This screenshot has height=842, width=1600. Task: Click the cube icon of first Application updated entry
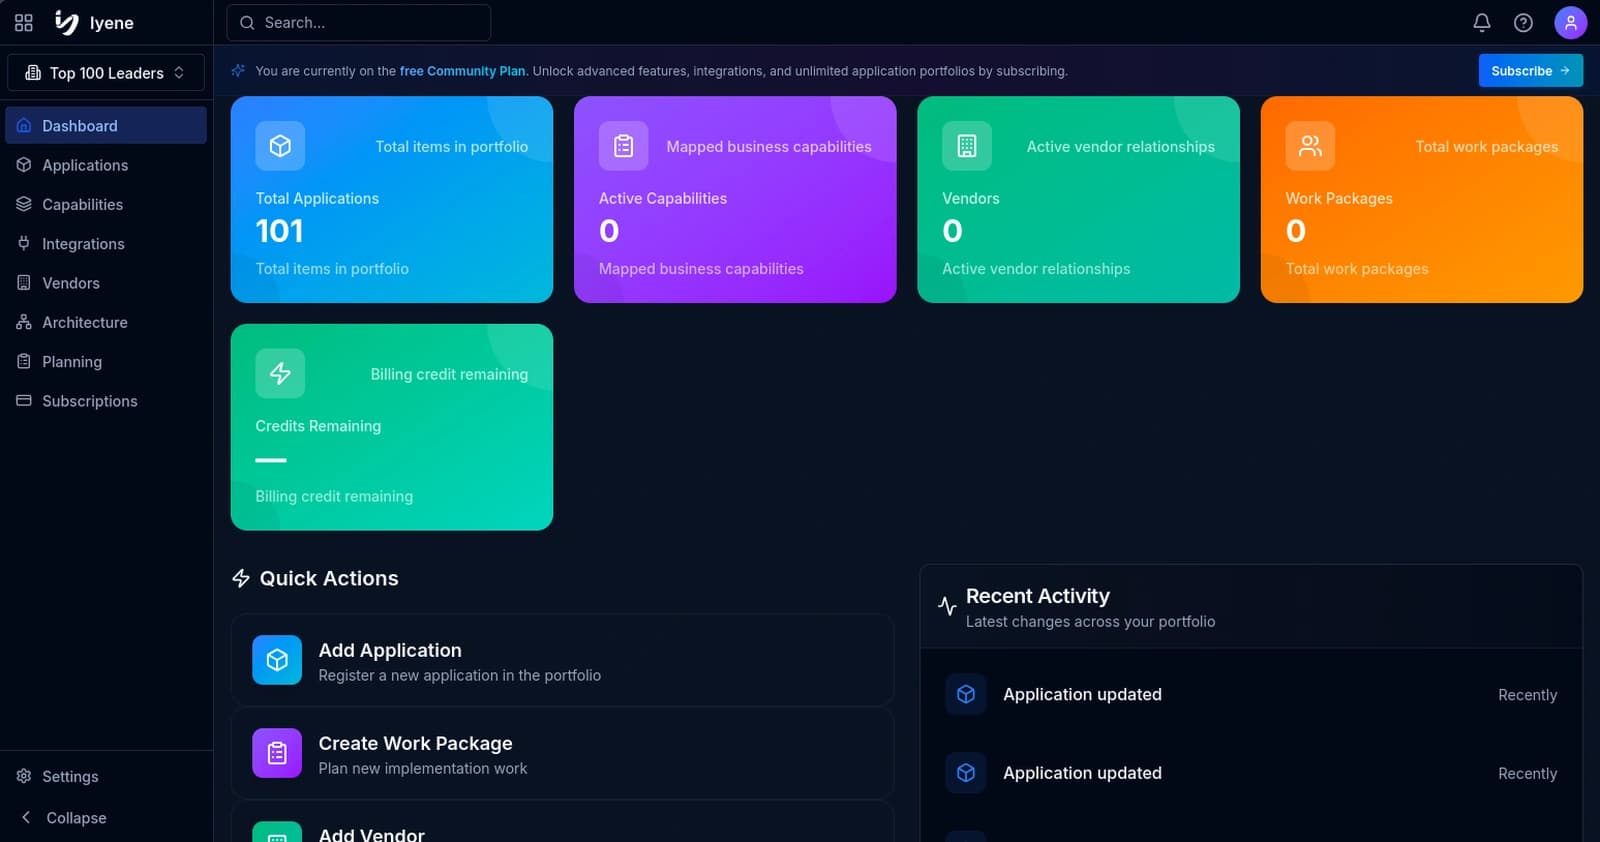pos(966,694)
